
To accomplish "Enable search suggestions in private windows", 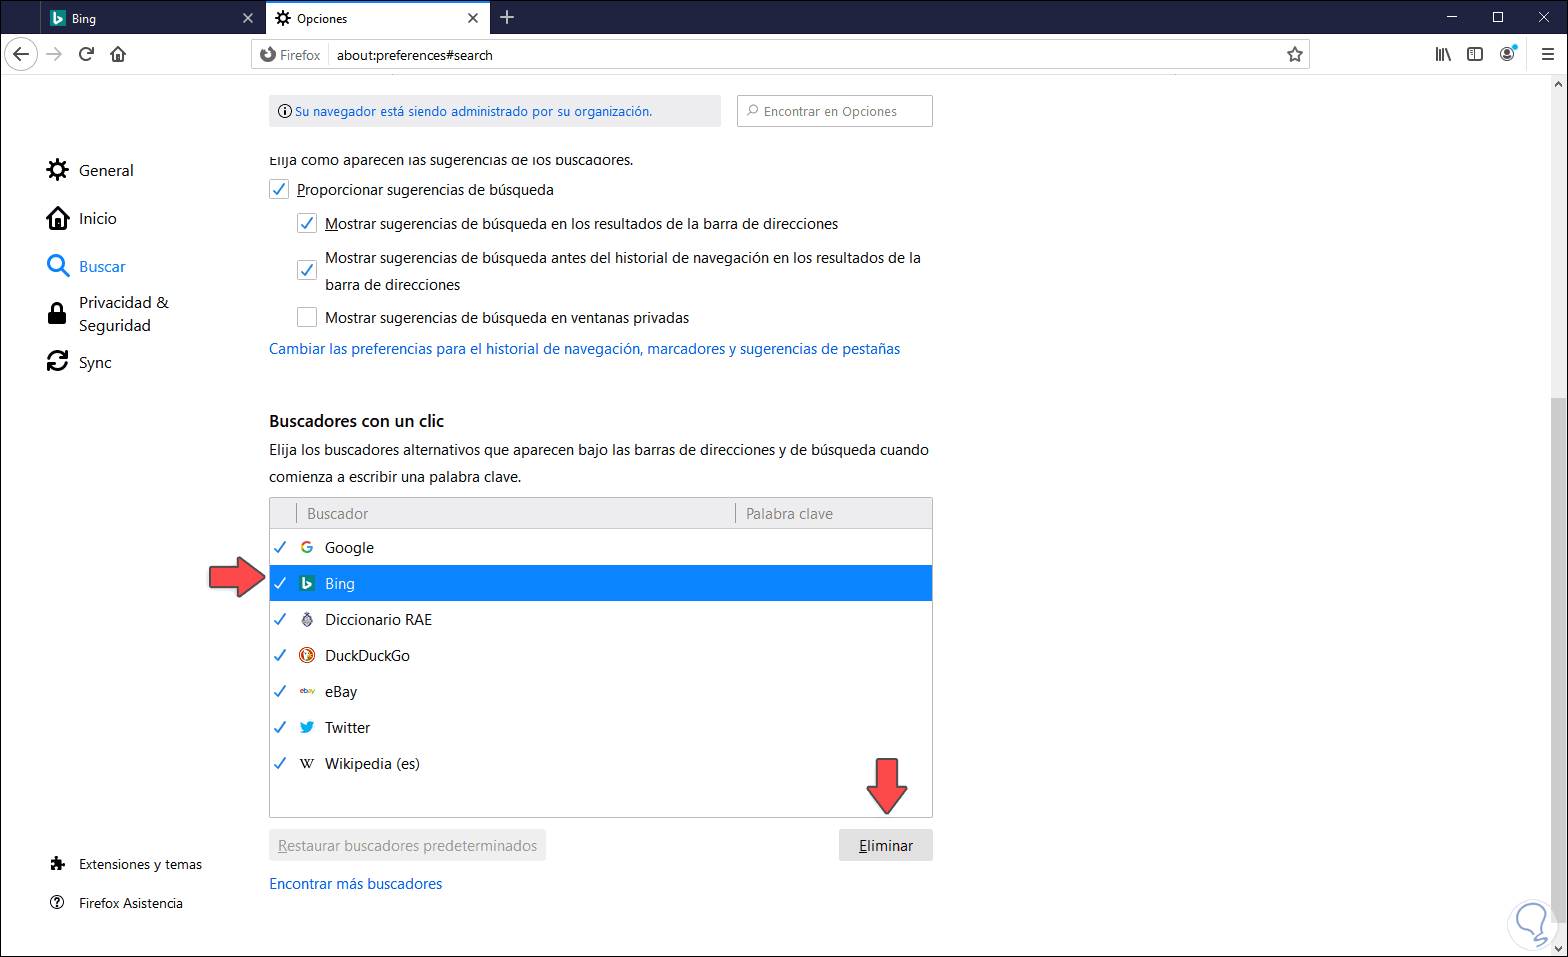I will click(x=307, y=317).
